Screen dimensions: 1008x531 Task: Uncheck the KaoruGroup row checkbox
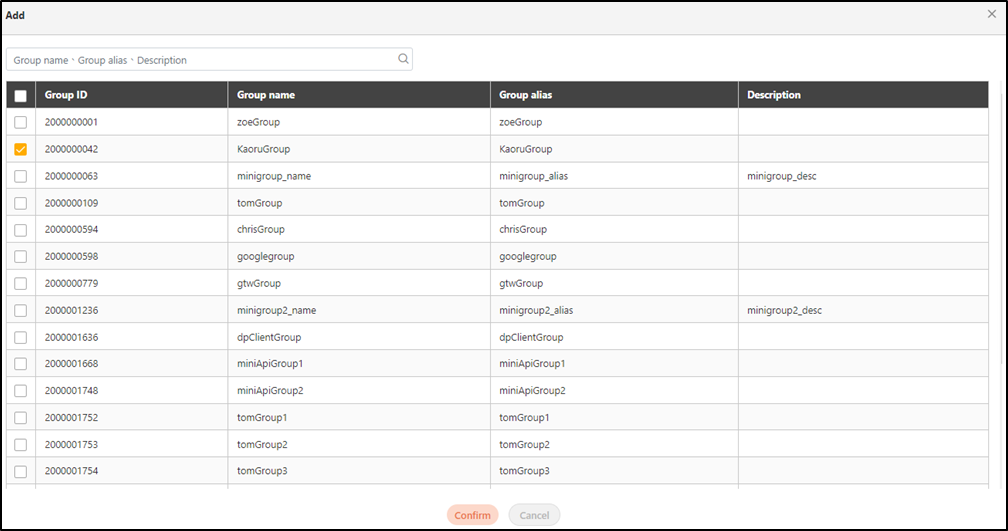21,149
